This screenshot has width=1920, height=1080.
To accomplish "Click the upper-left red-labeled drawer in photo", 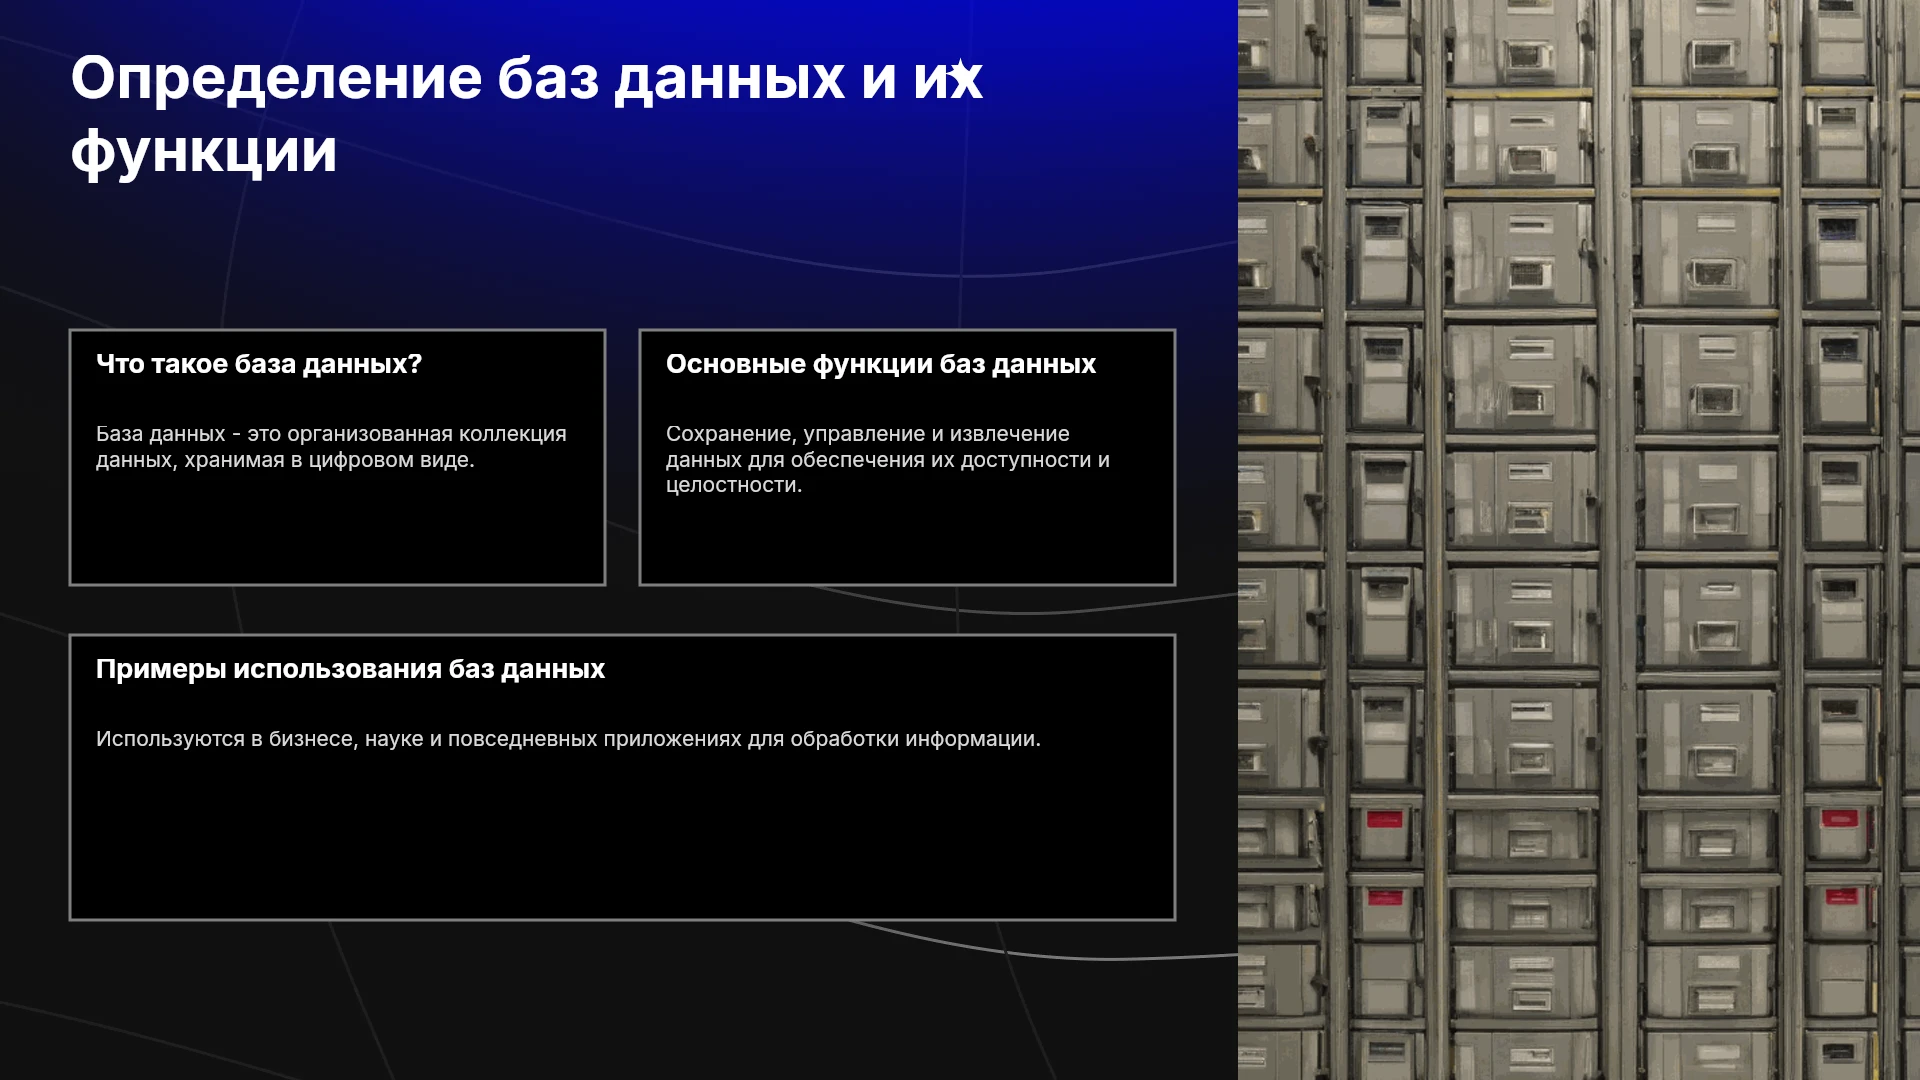I will point(1385,820).
